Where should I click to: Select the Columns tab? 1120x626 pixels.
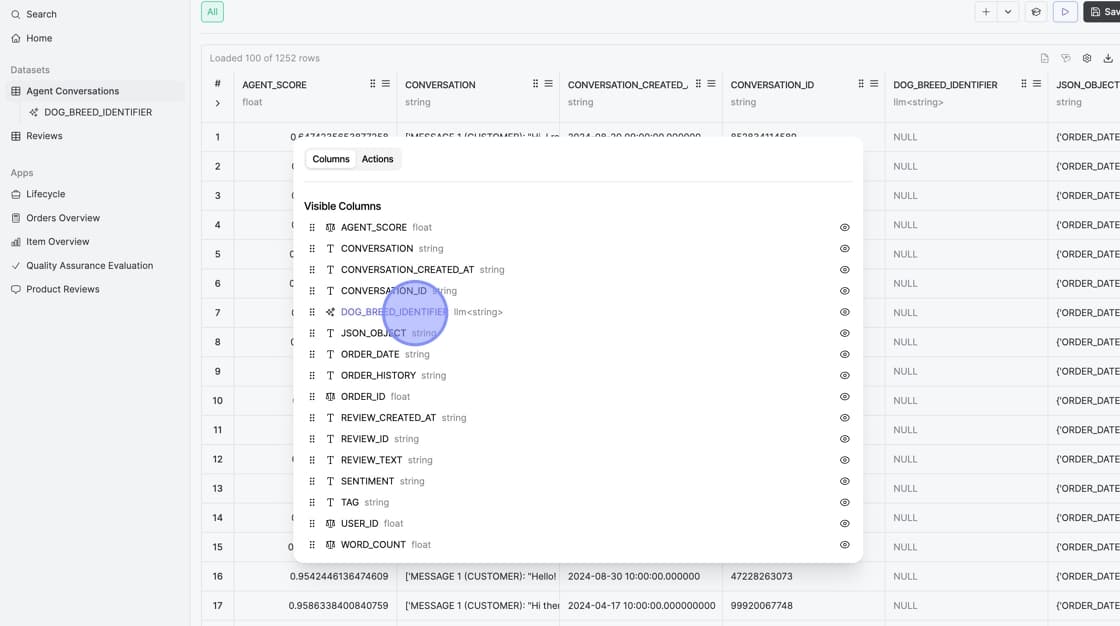[x=330, y=159]
